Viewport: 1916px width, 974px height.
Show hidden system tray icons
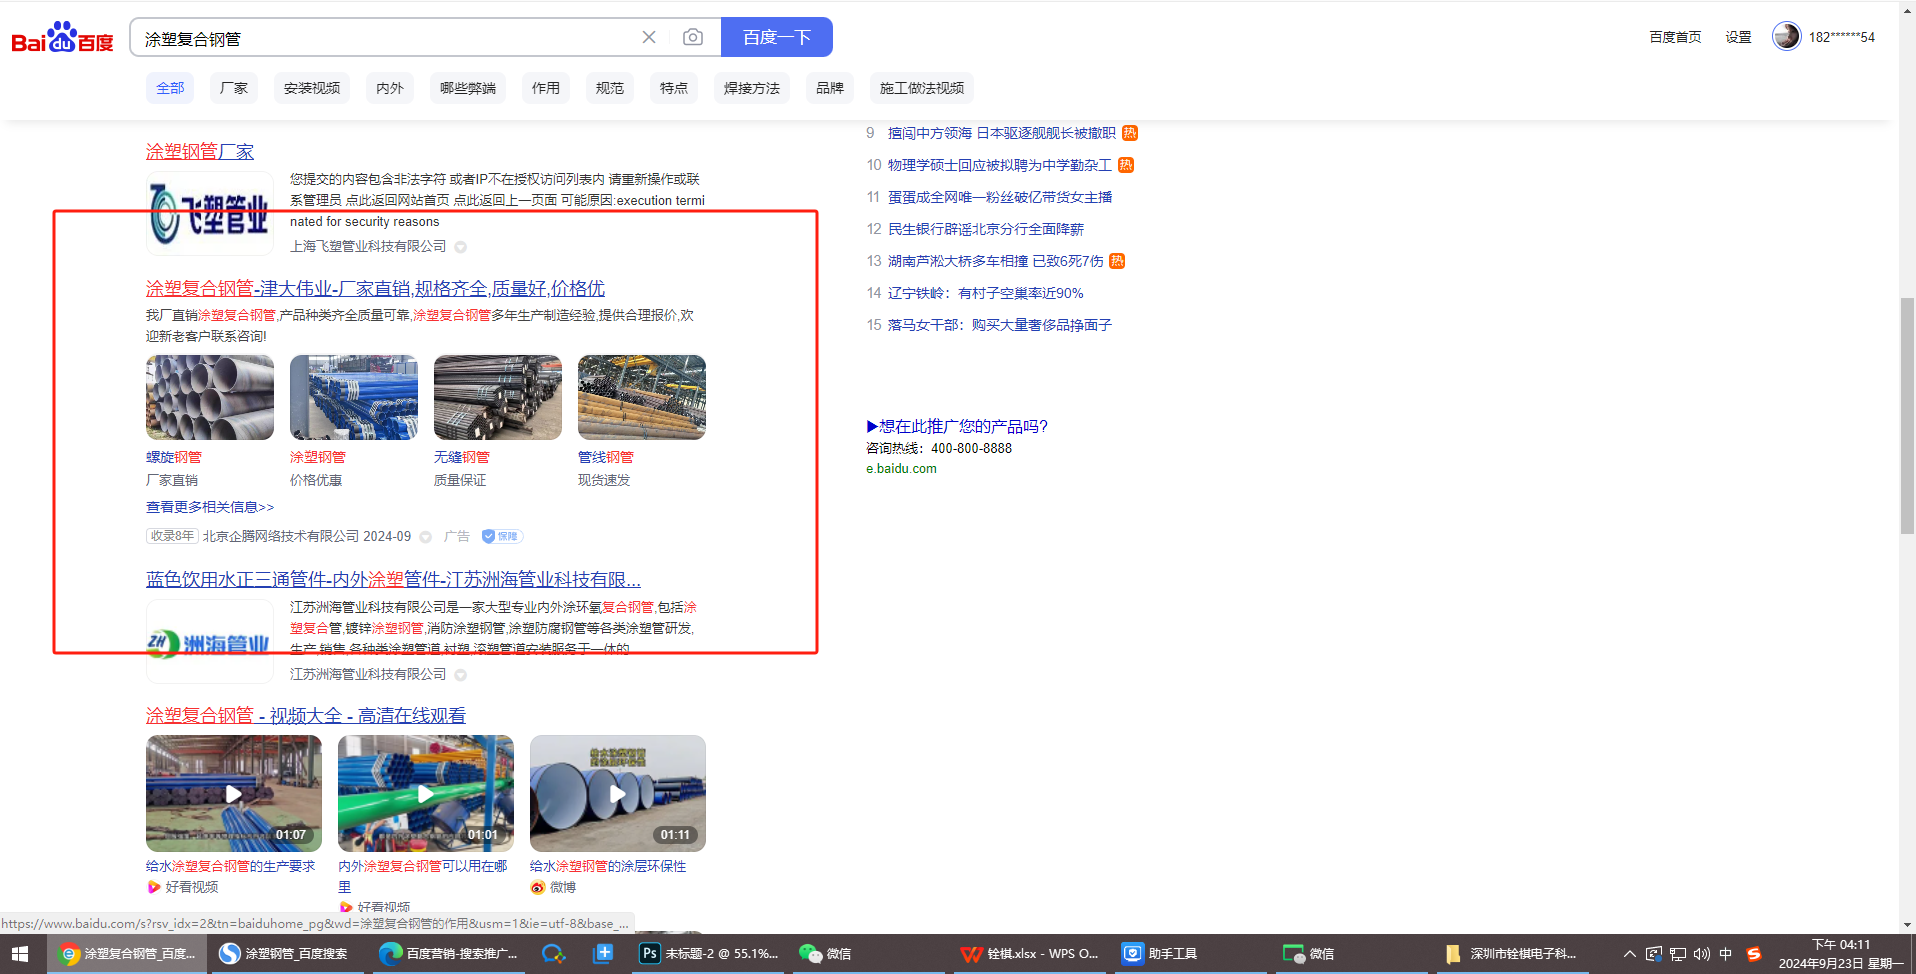coord(1629,954)
